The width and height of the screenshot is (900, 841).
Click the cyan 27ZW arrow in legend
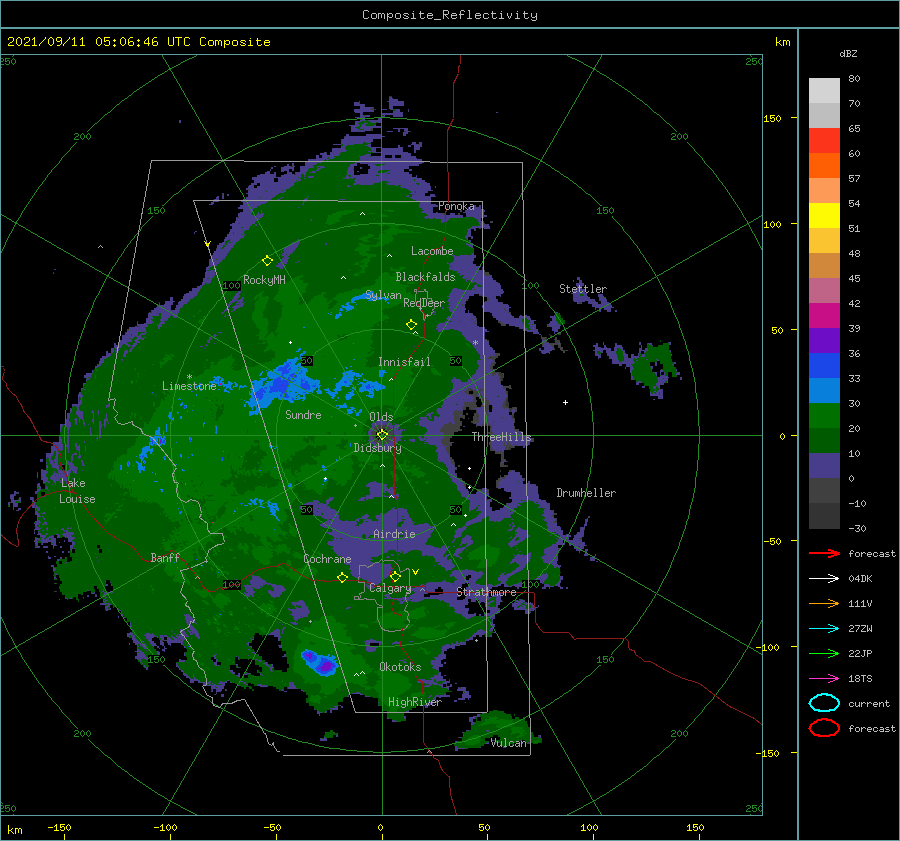pos(824,629)
